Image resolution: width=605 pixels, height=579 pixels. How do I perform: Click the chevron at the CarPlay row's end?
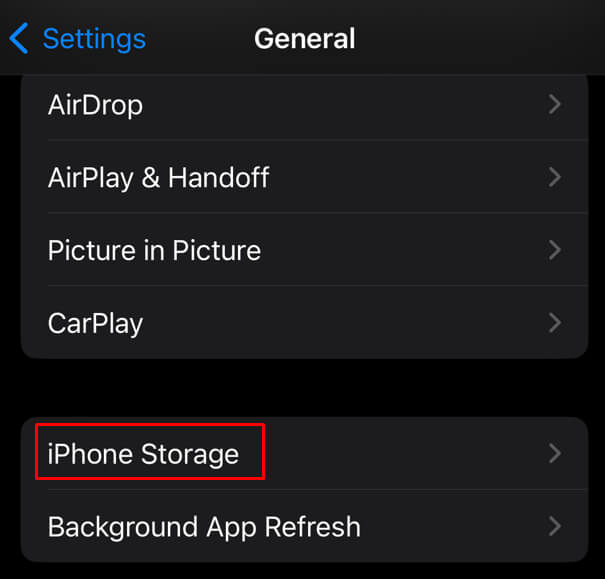click(x=554, y=323)
